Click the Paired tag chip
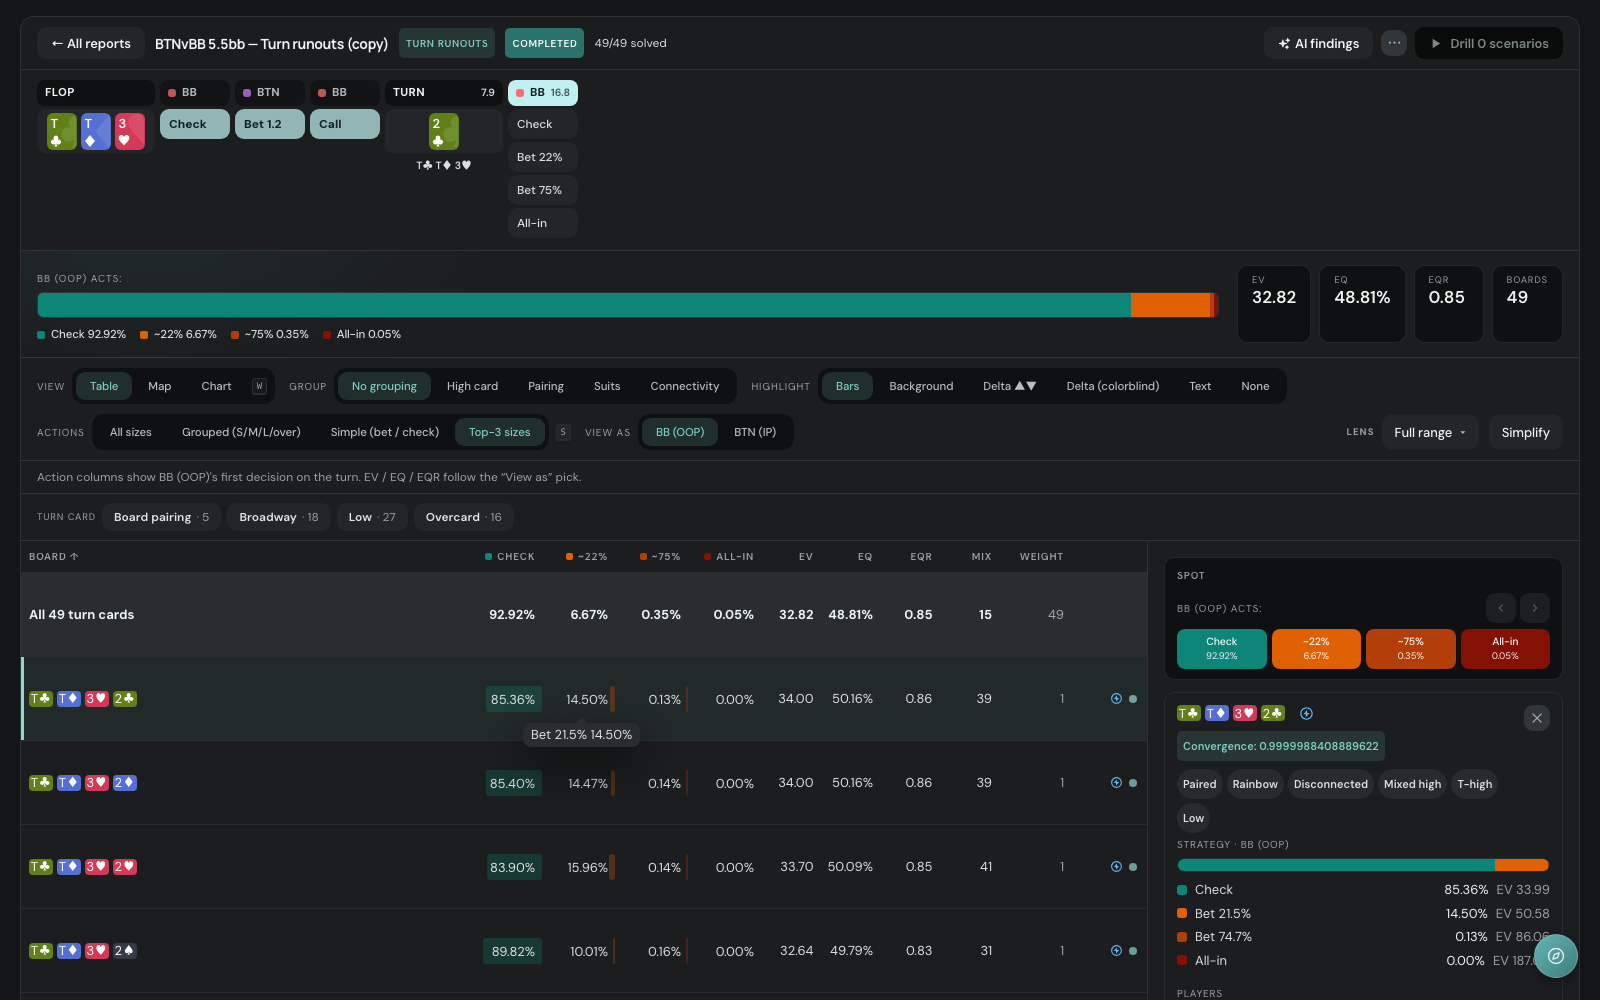Viewport: 1600px width, 1000px height. [1199, 784]
